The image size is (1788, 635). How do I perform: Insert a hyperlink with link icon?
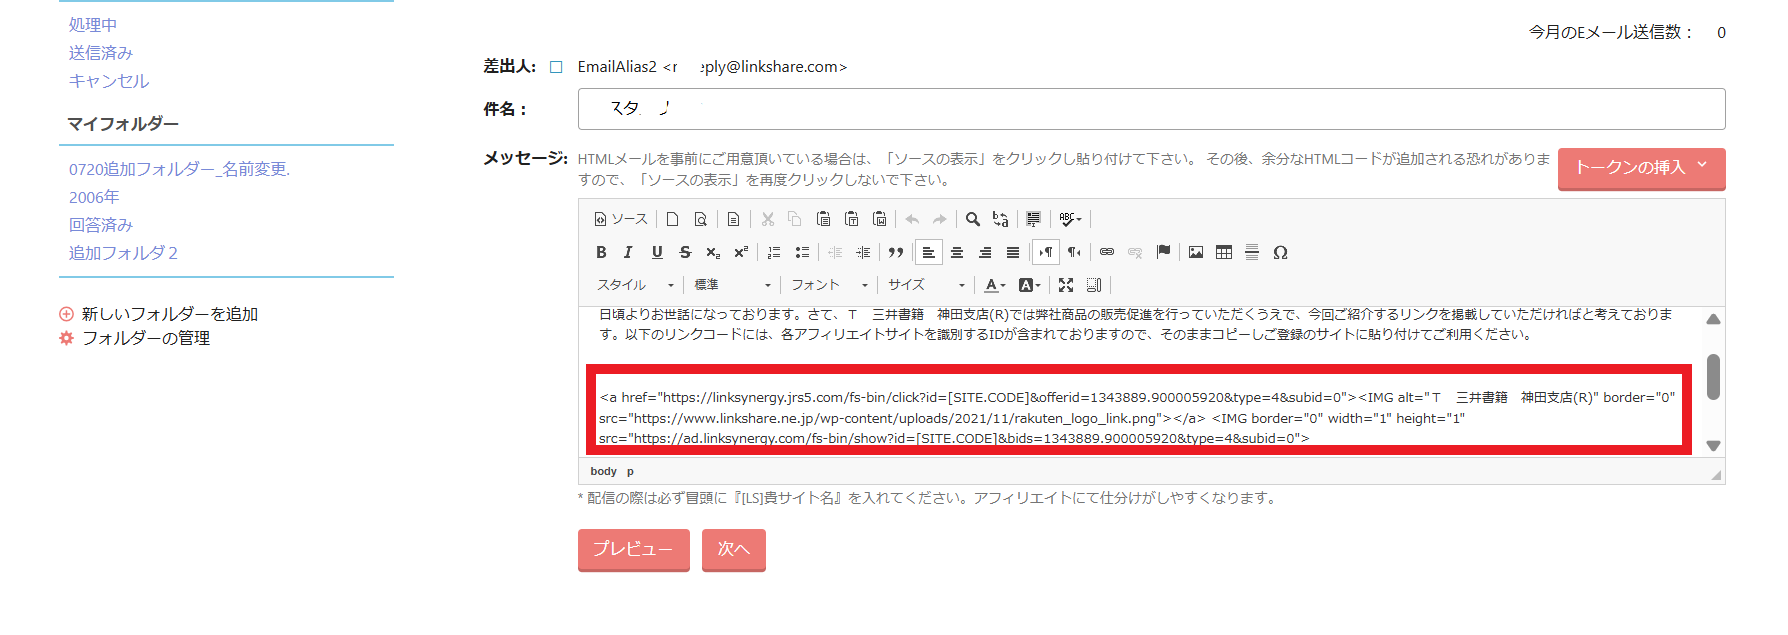1107,252
